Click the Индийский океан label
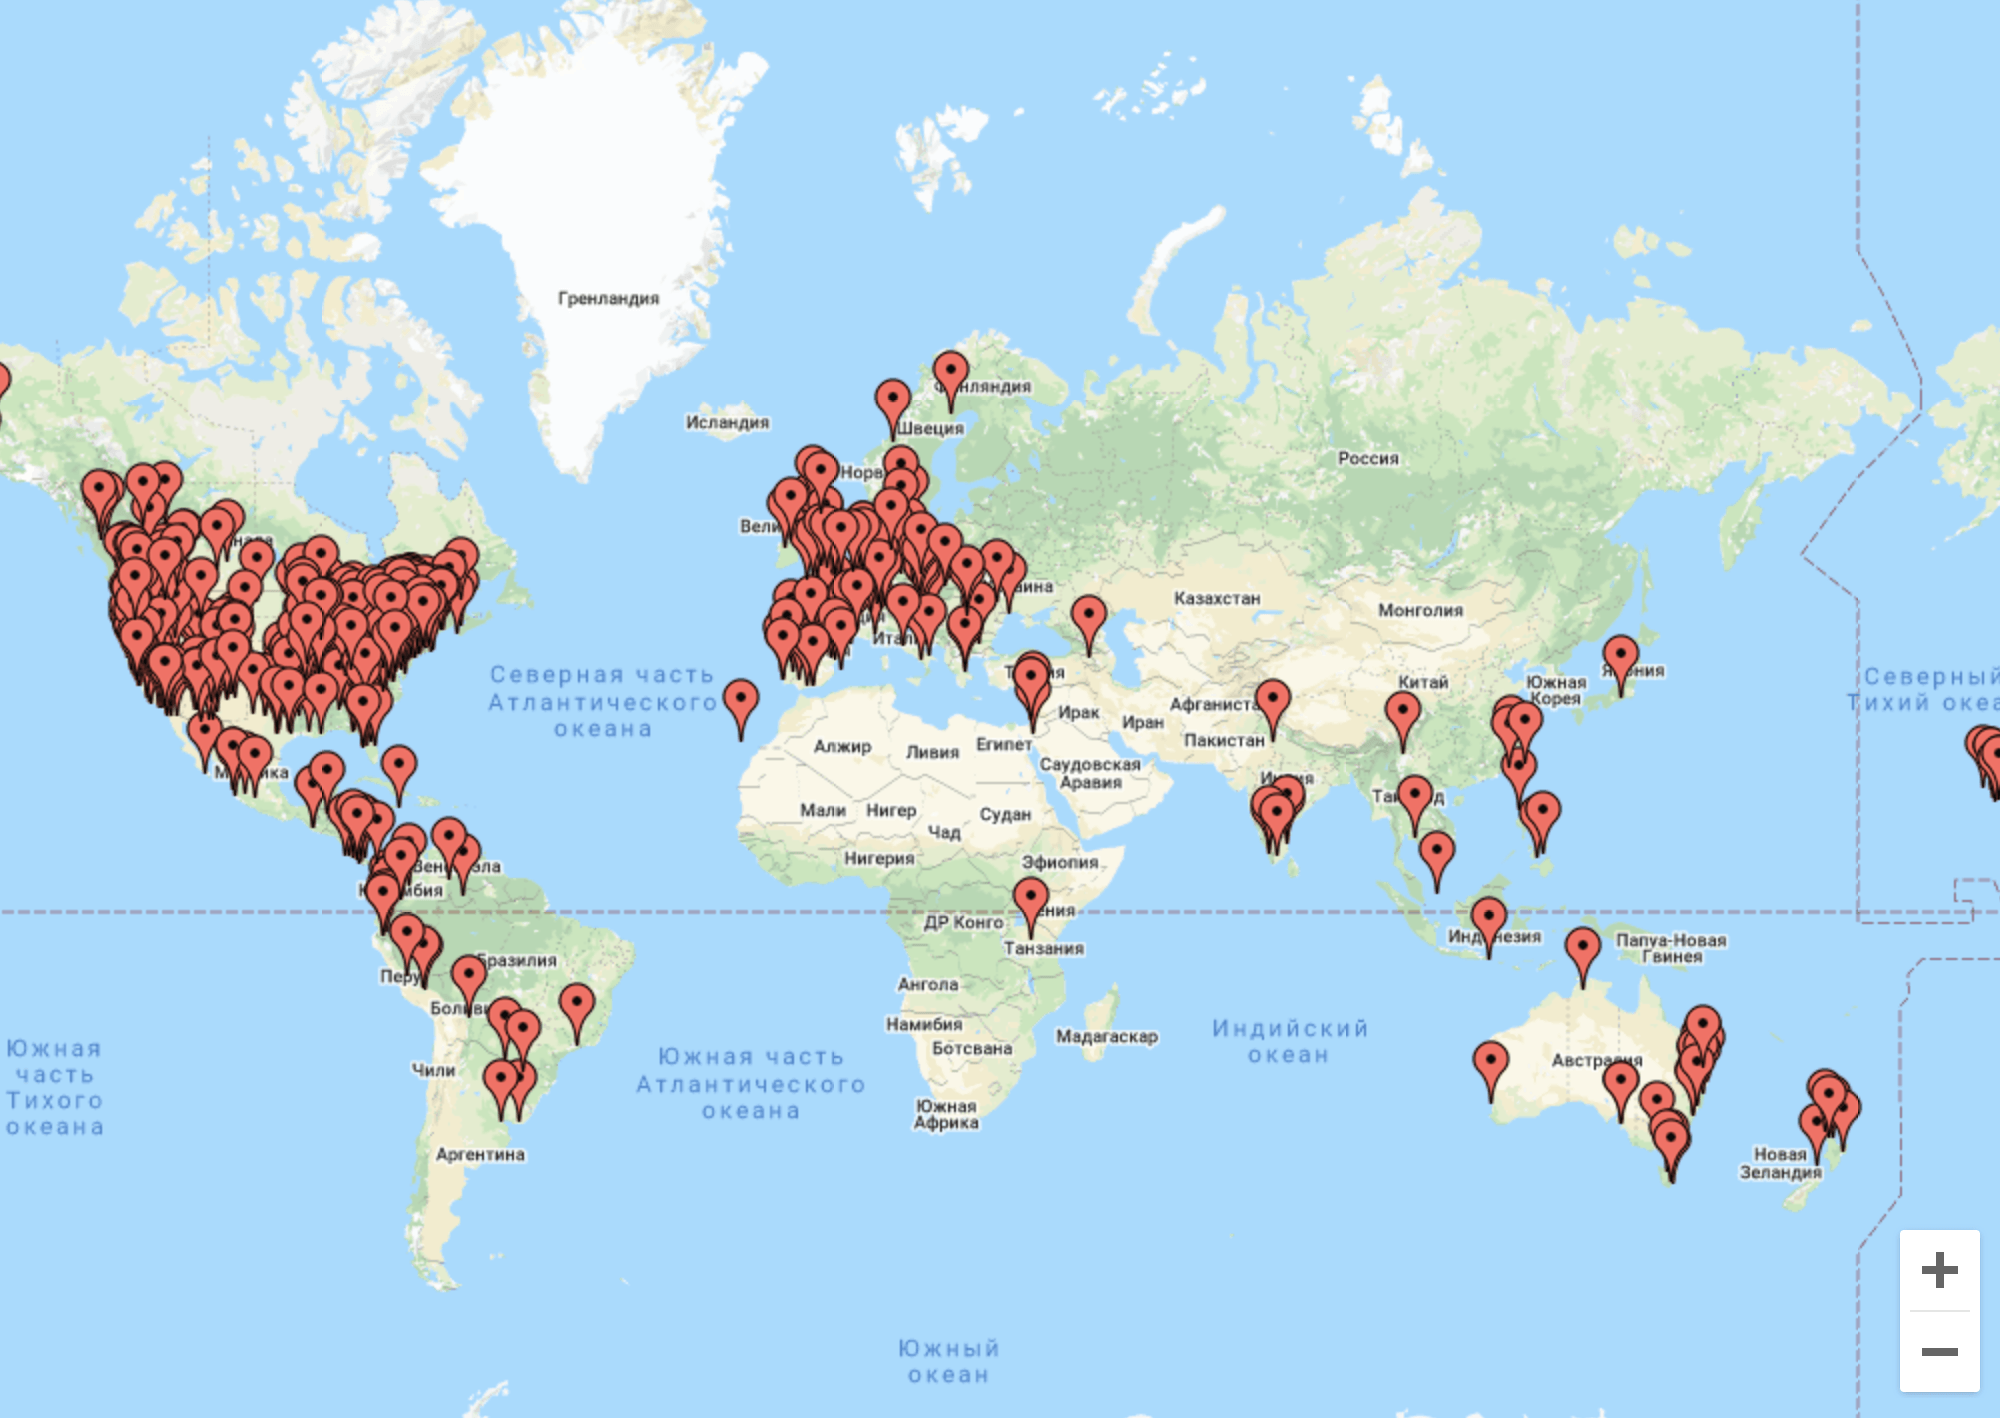 pos(1289,1041)
